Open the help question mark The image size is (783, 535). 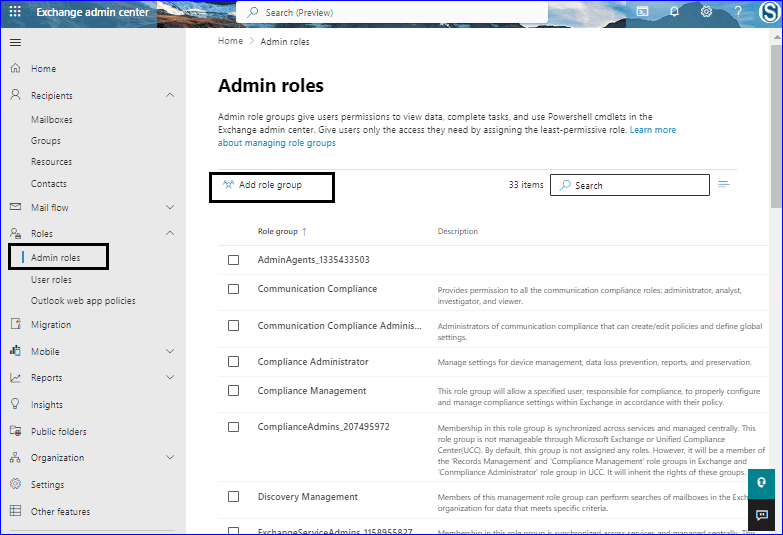tap(738, 11)
